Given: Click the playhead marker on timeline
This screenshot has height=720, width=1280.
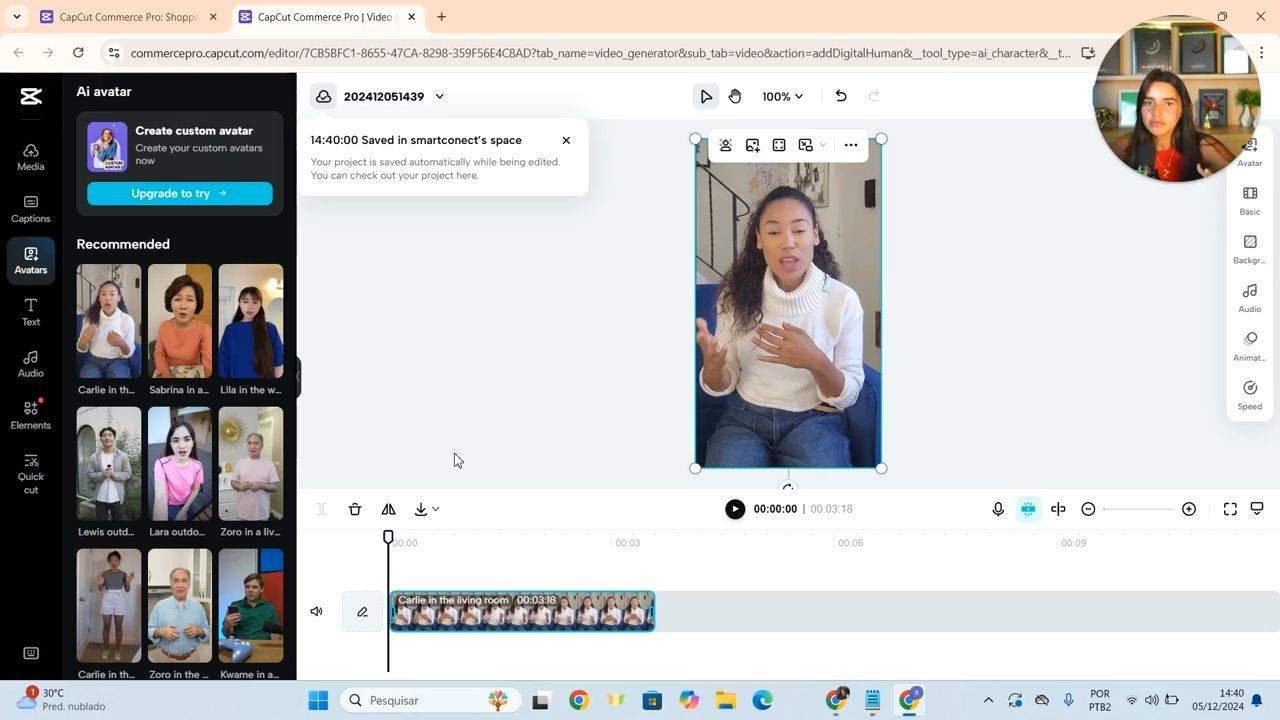Looking at the screenshot, I should pyautogui.click(x=388, y=537).
